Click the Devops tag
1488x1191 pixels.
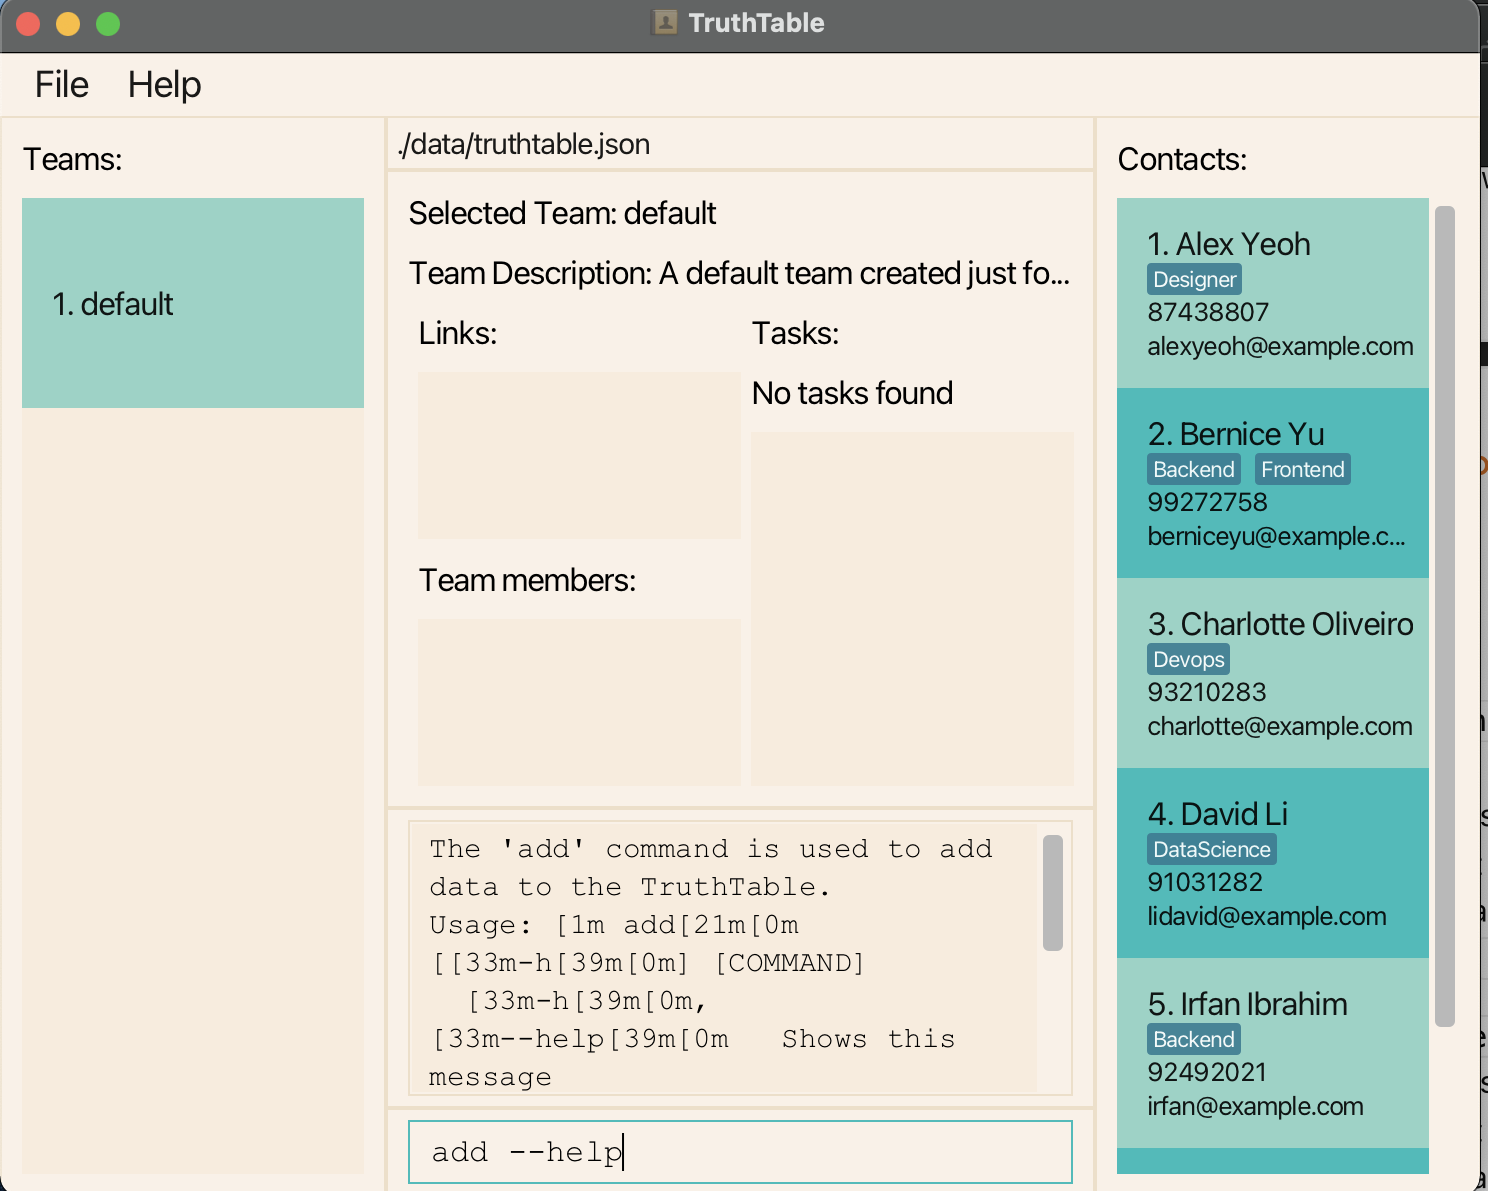coord(1188,660)
